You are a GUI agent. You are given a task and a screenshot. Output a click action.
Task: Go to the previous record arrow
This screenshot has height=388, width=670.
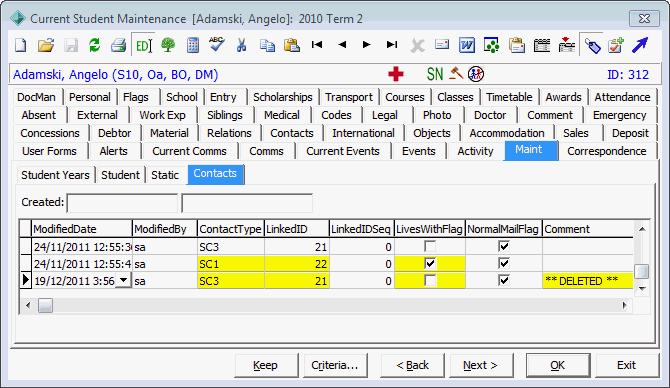coord(342,44)
